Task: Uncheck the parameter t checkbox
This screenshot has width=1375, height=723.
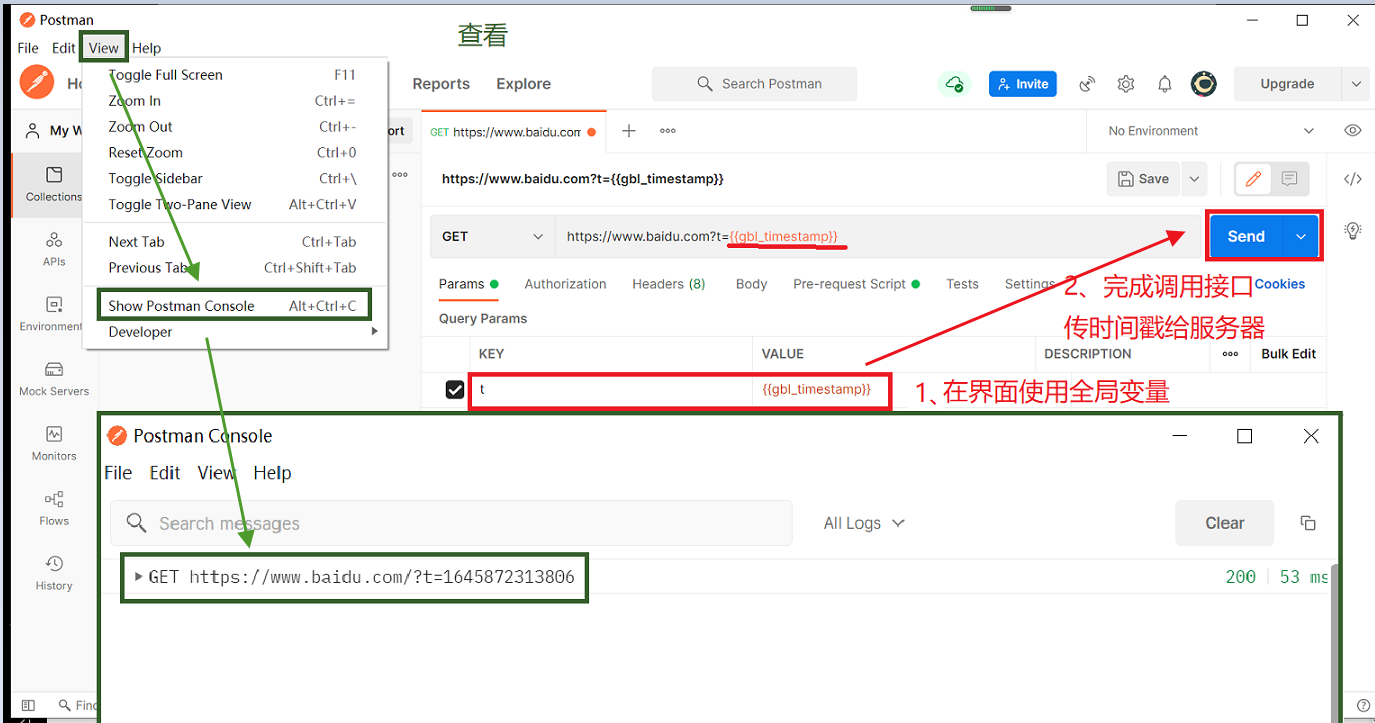Action: tap(455, 389)
